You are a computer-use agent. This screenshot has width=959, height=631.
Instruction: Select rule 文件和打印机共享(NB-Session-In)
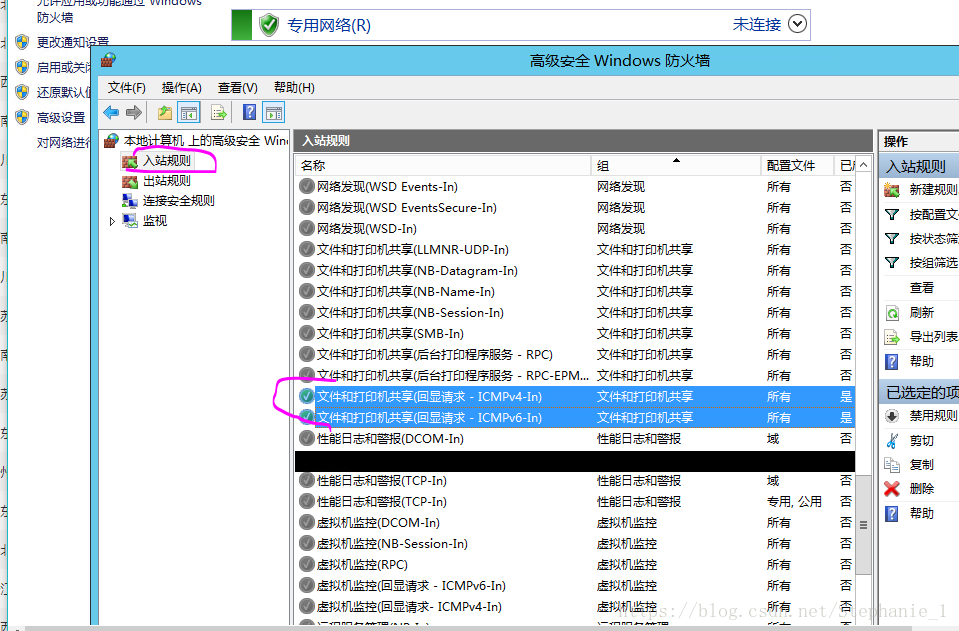click(x=575, y=312)
